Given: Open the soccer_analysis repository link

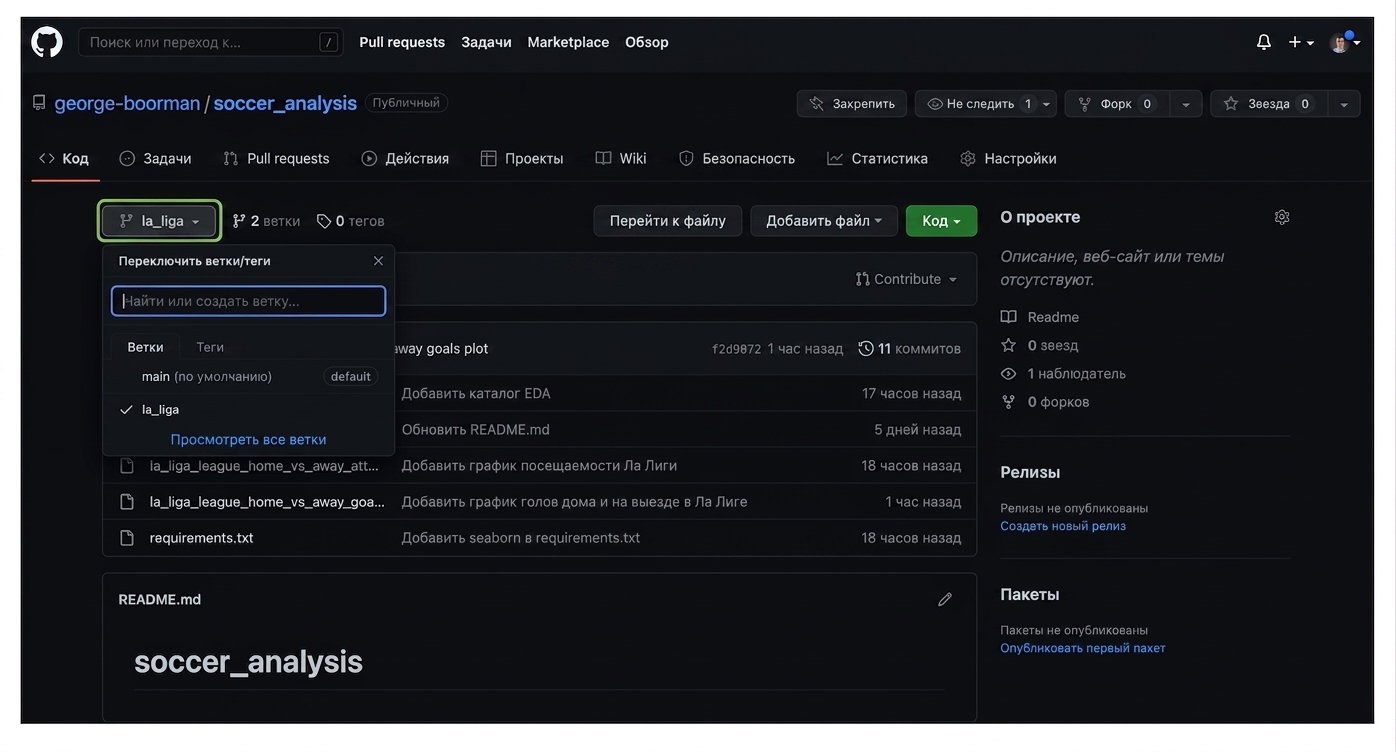Looking at the screenshot, I should pos(285,103).
